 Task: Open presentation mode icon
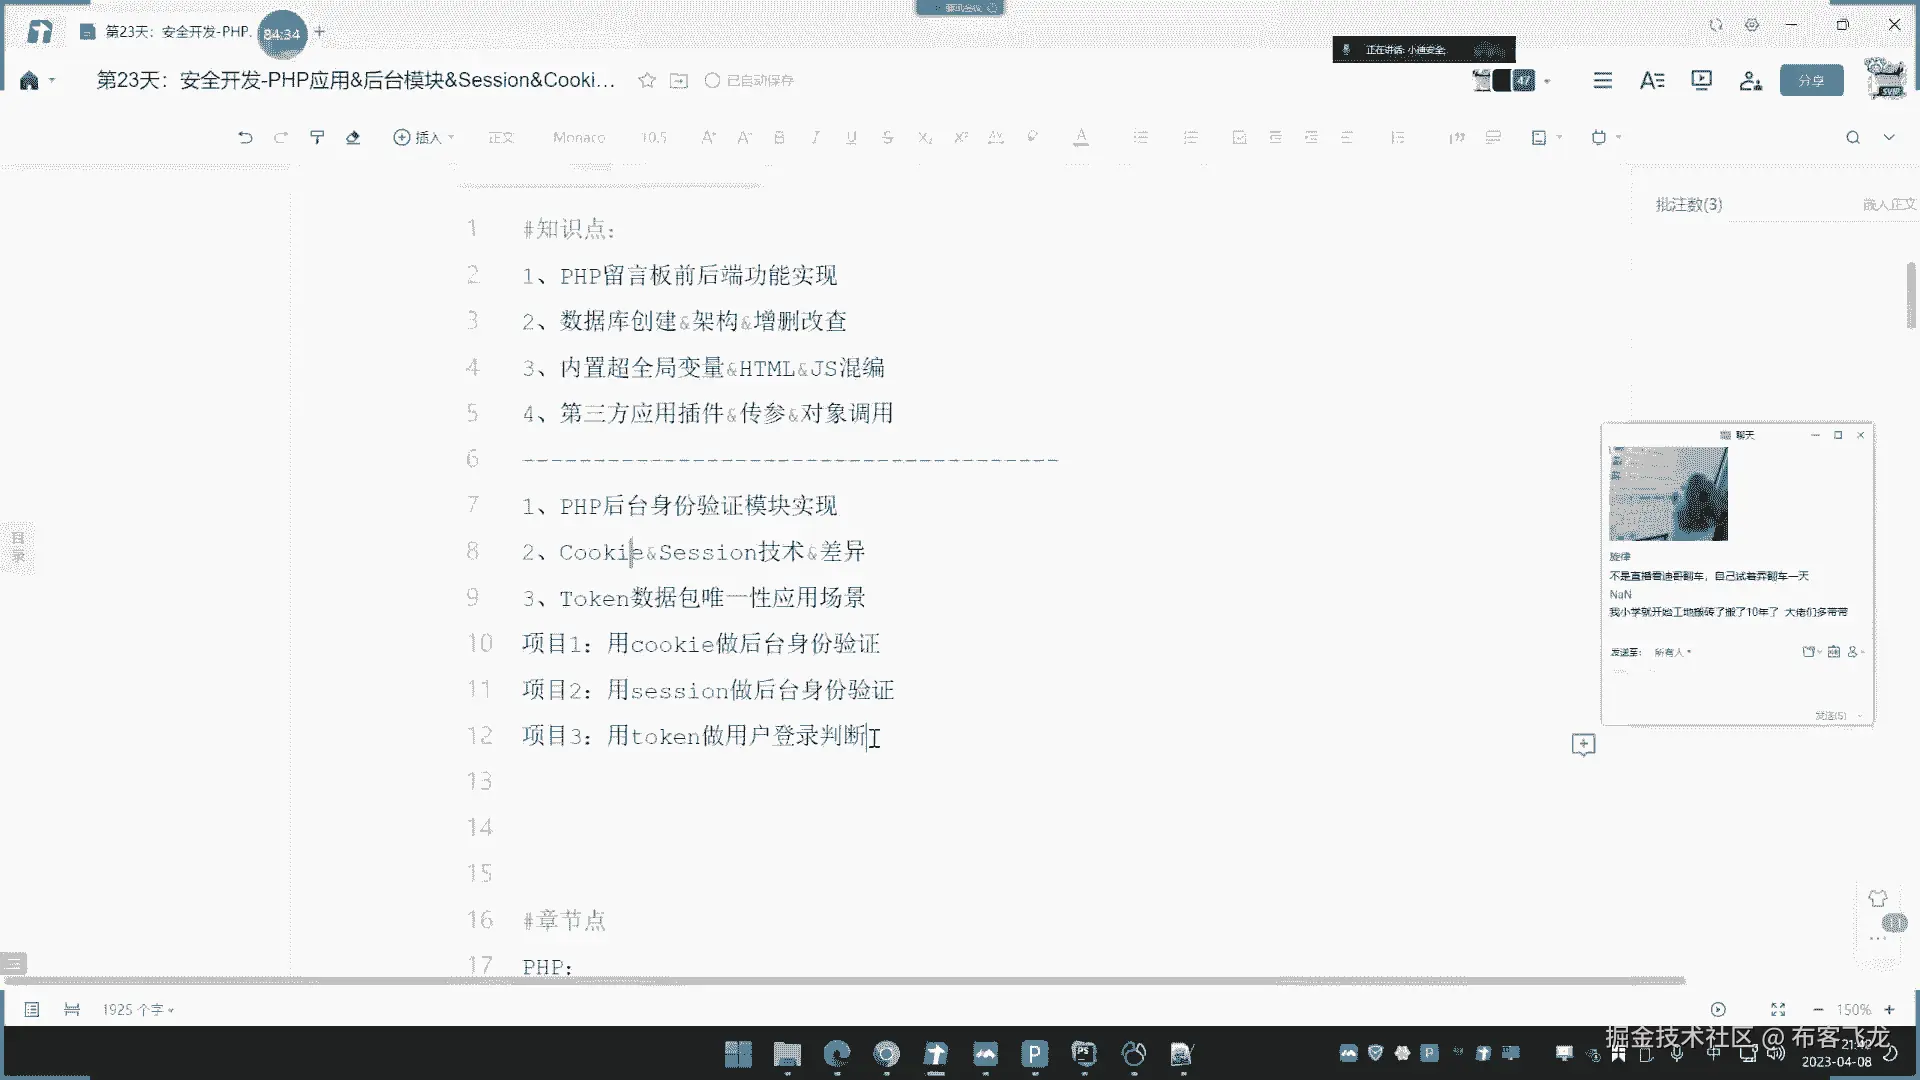point(1701,80)
